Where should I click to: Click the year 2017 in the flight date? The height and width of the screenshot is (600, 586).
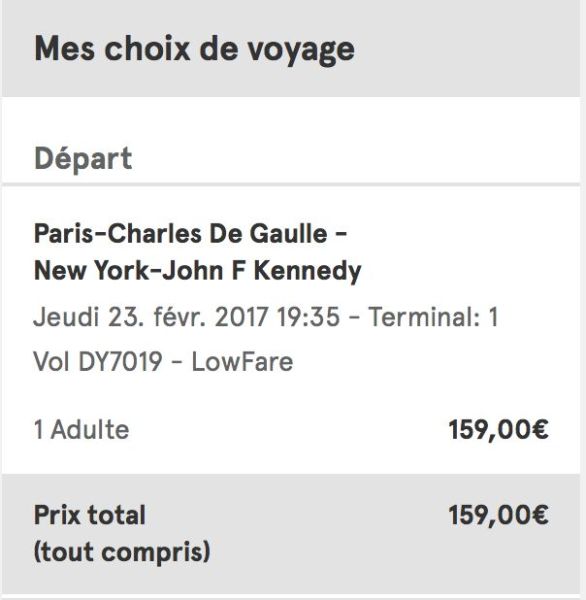pos(241,317)
